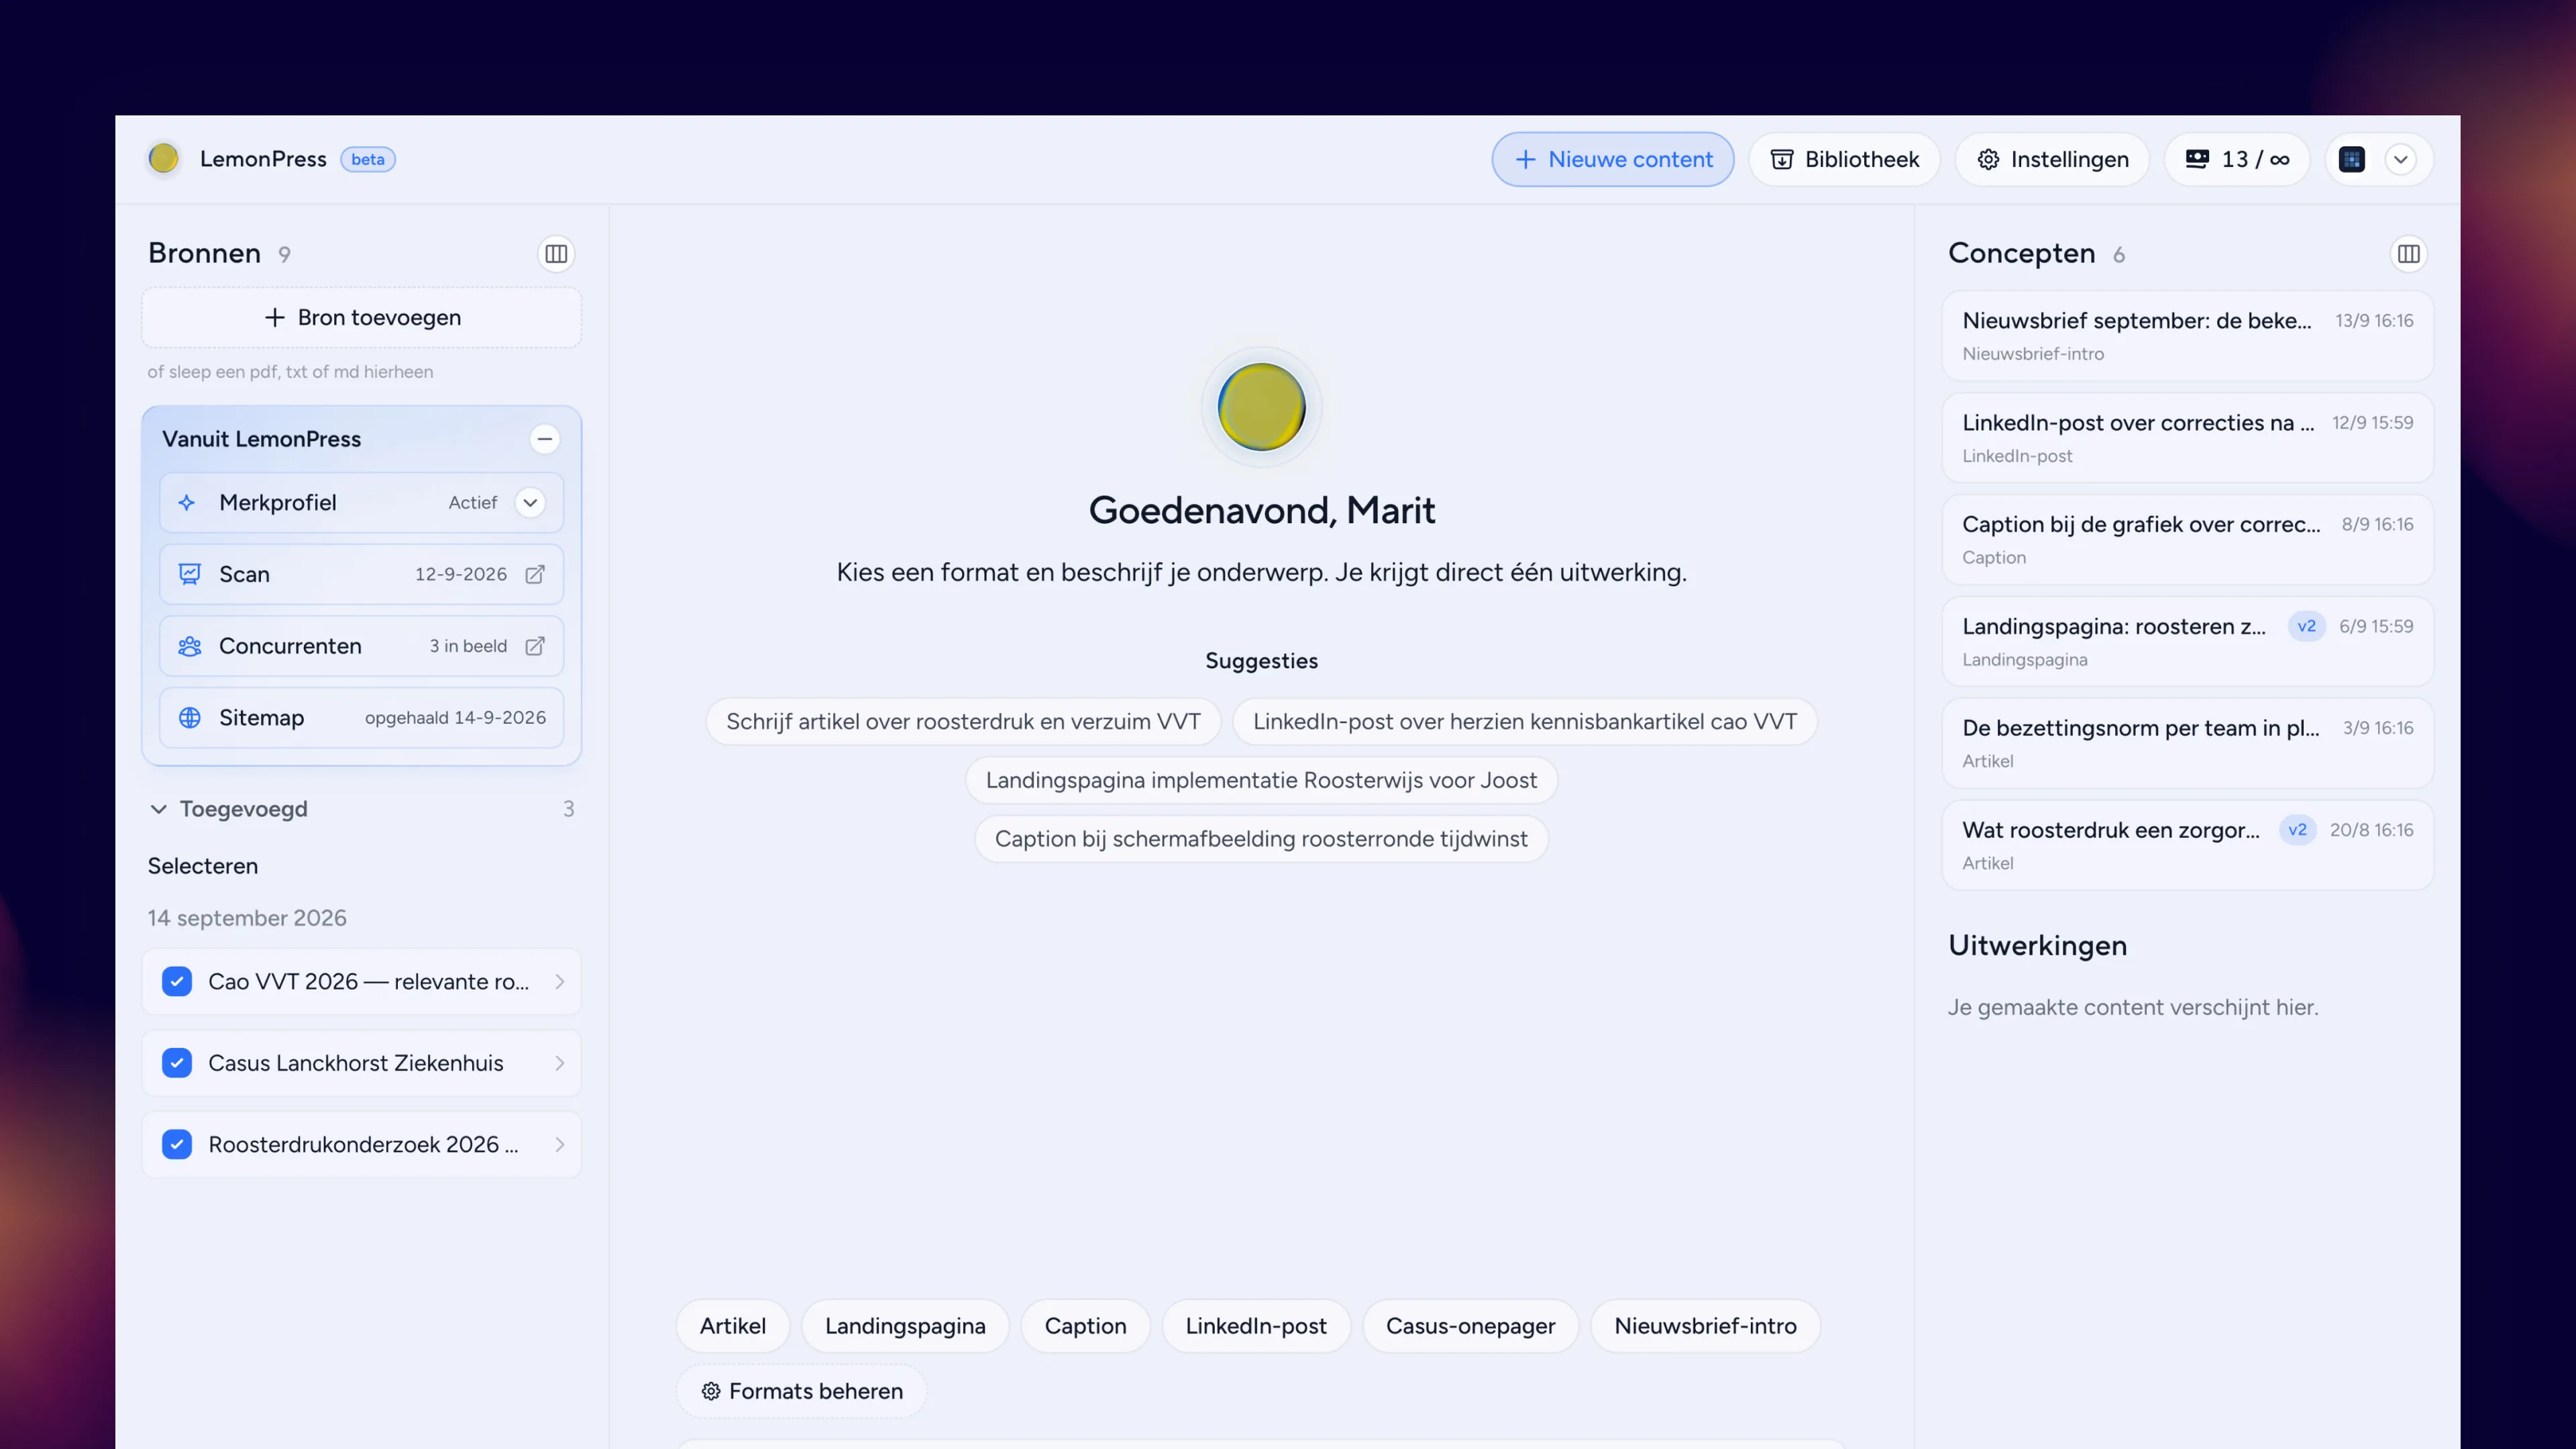The width and height of the screenshot is (2576, 1449).
Task: Select the Landingspagina format chip
Action: [x=905, y=1326]
